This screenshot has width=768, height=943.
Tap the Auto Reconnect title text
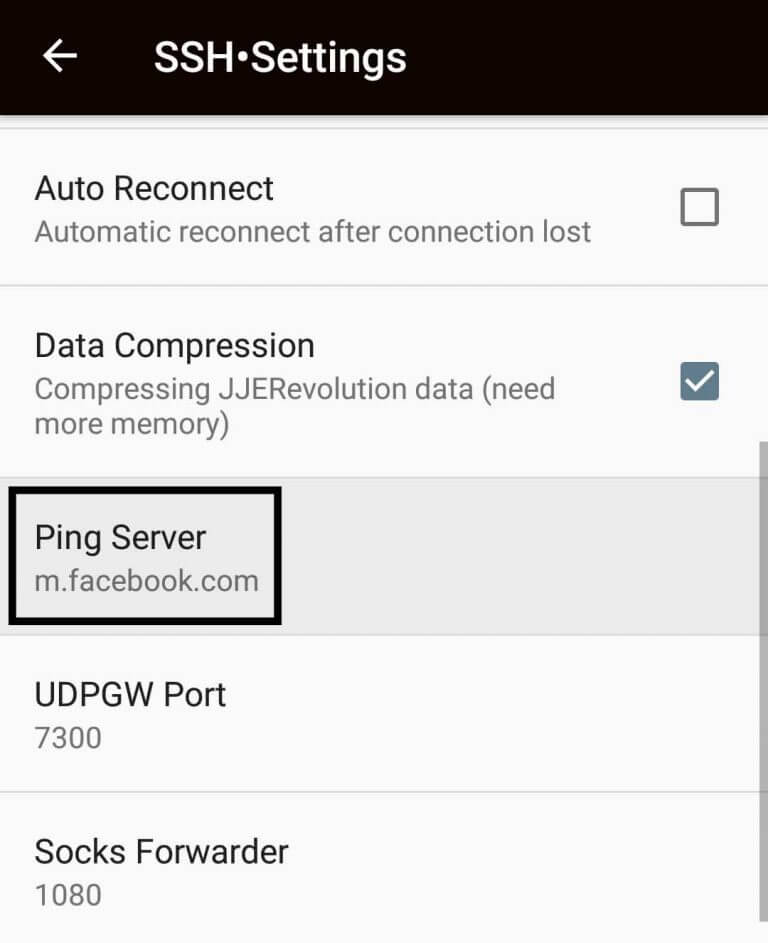pyautogui.click(x=154, y=189)
